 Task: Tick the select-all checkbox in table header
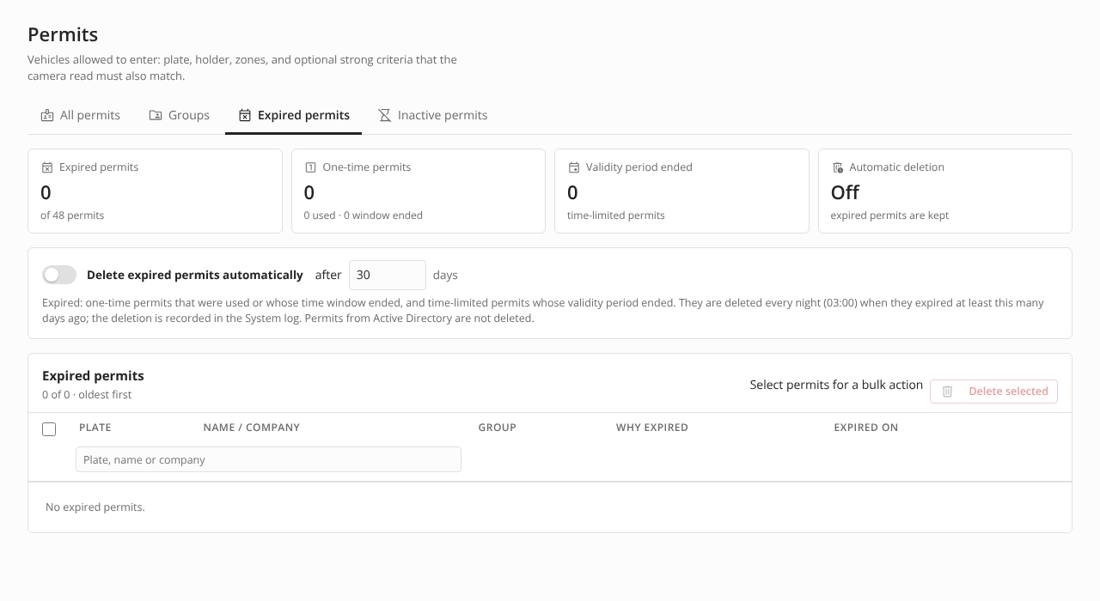(x=49, y=428)
